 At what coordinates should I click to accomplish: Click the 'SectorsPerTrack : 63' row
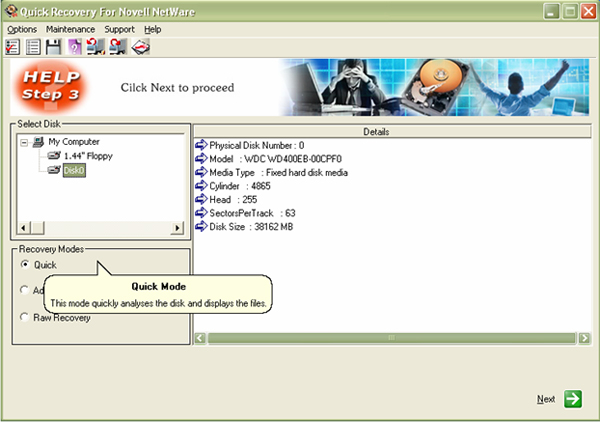(x=245, y=213)
